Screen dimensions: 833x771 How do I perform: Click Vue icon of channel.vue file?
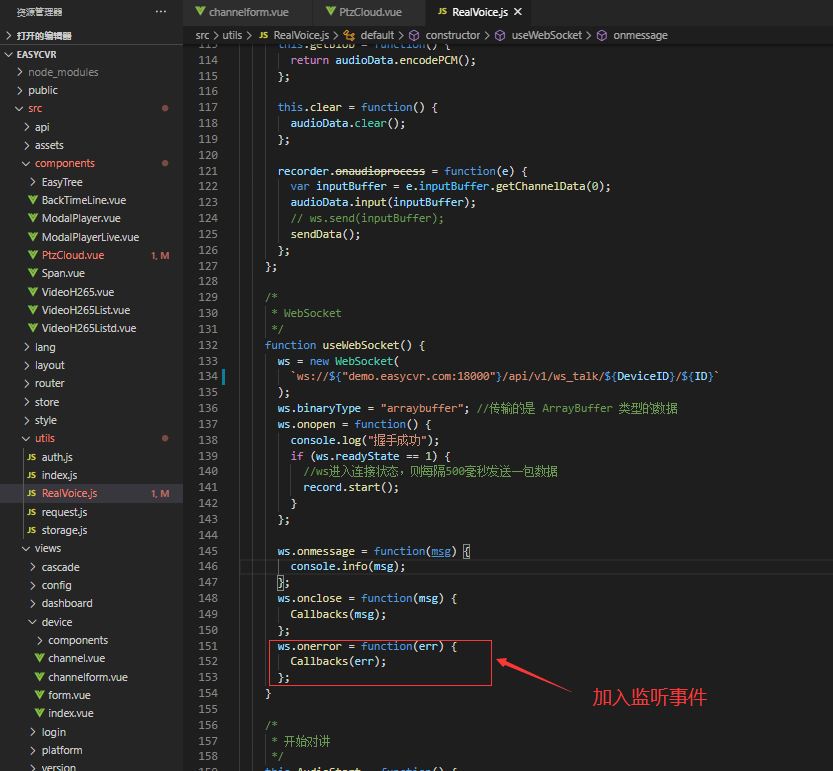39,658
